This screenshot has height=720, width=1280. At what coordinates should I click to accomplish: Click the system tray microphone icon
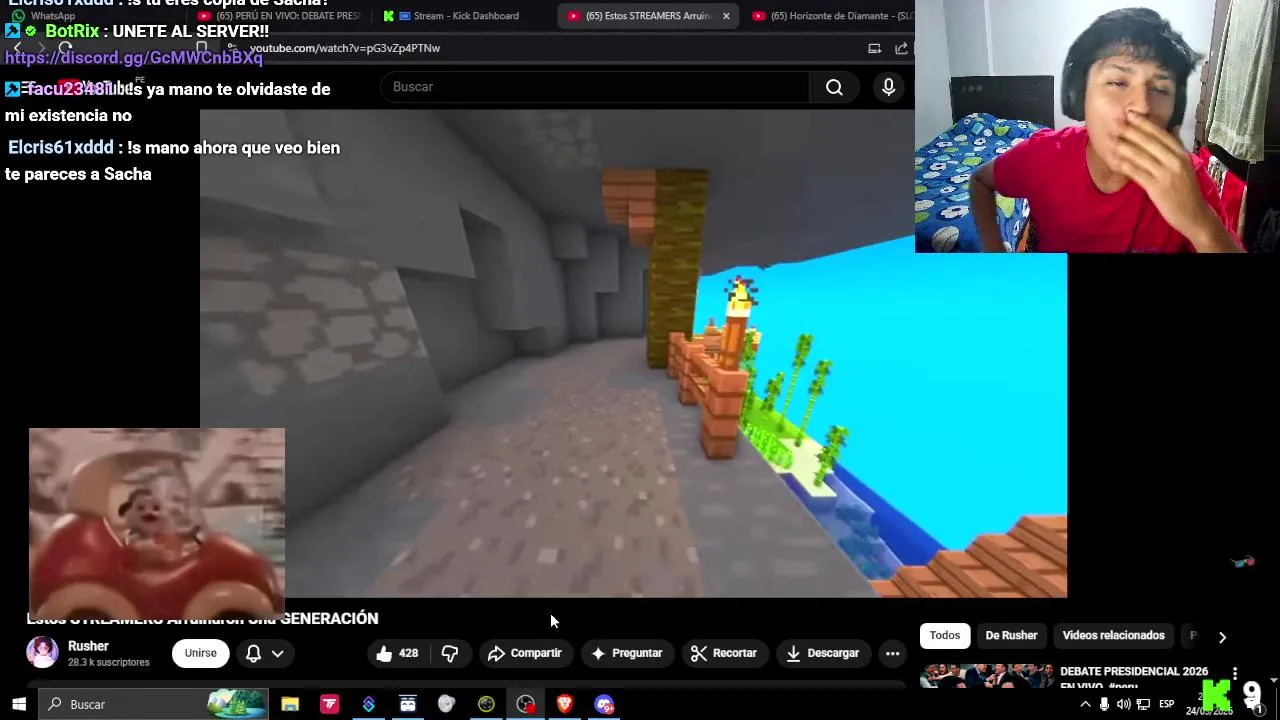pyautogui.click(x=1104, y=704)
